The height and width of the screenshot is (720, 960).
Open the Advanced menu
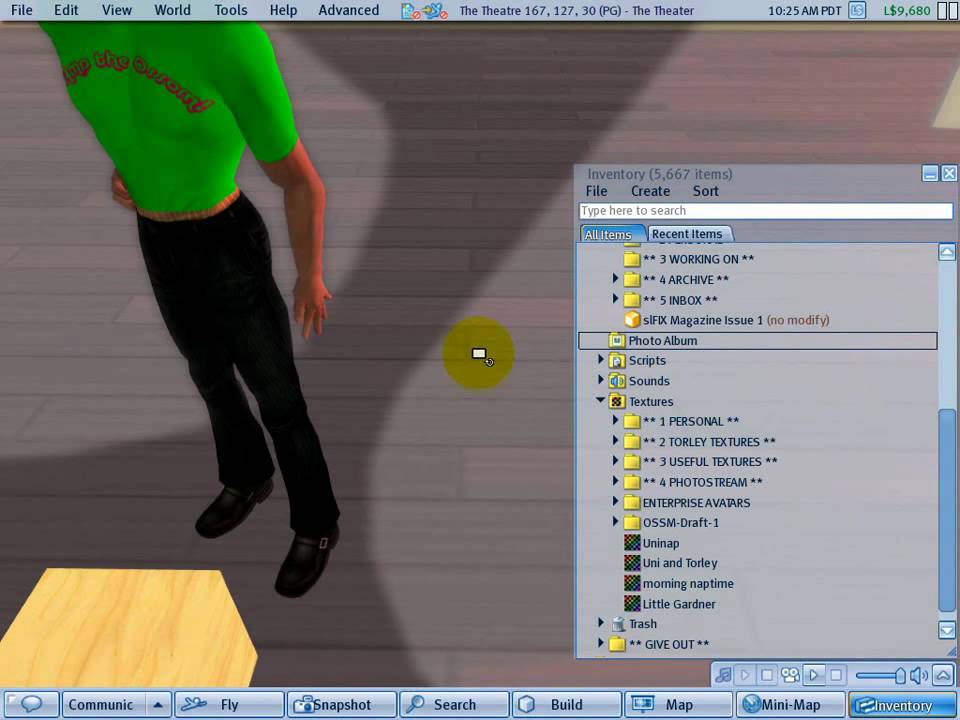348,10
